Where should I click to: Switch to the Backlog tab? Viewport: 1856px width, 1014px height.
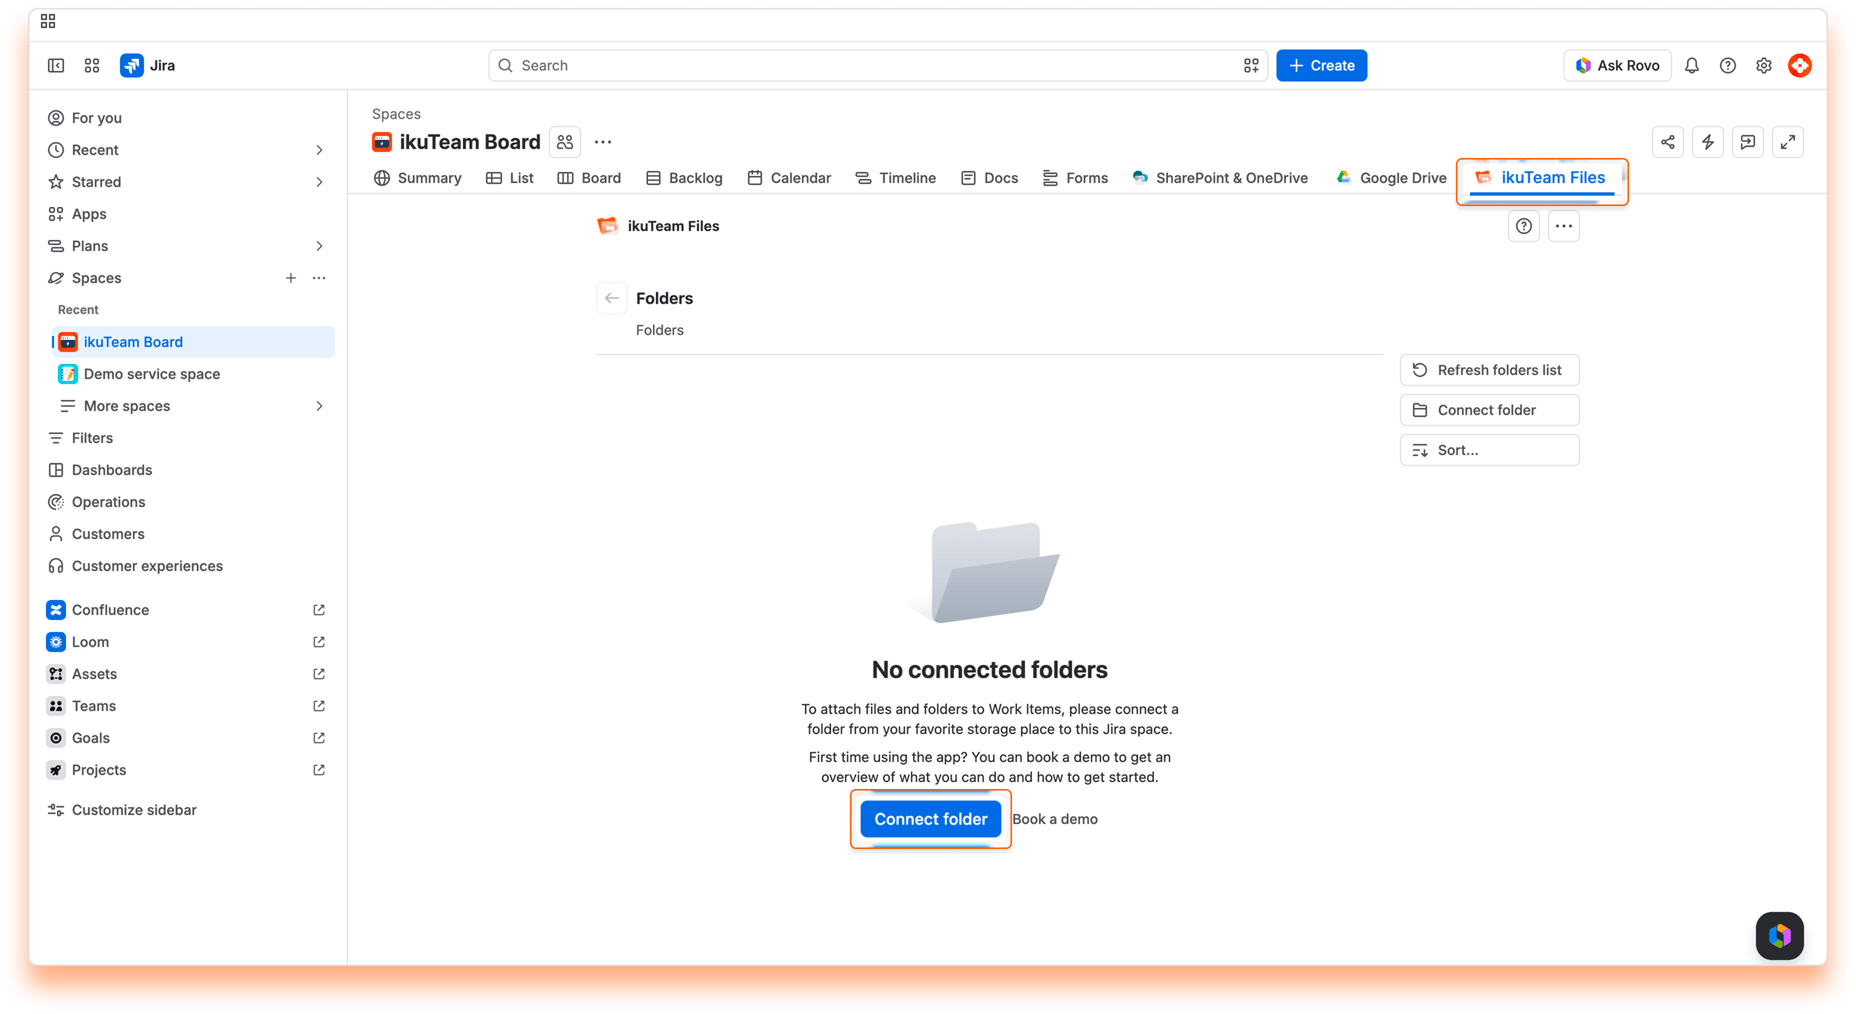tap(684, 178)
